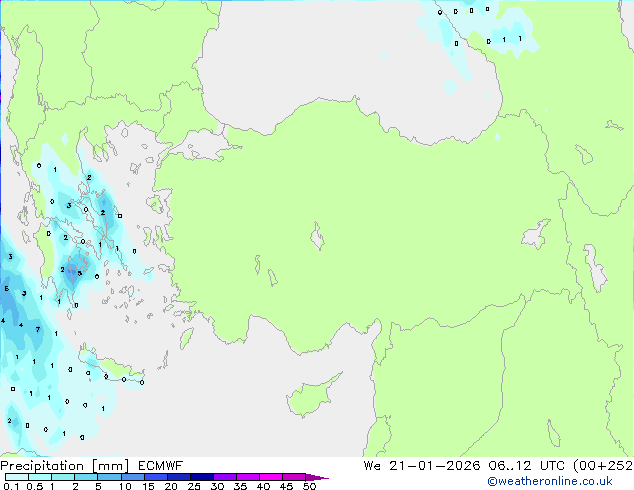This screenshot has height=490, width=634.
Task: Click the 25–30 mm dark navy legend swatch
Action: point(201,477)
